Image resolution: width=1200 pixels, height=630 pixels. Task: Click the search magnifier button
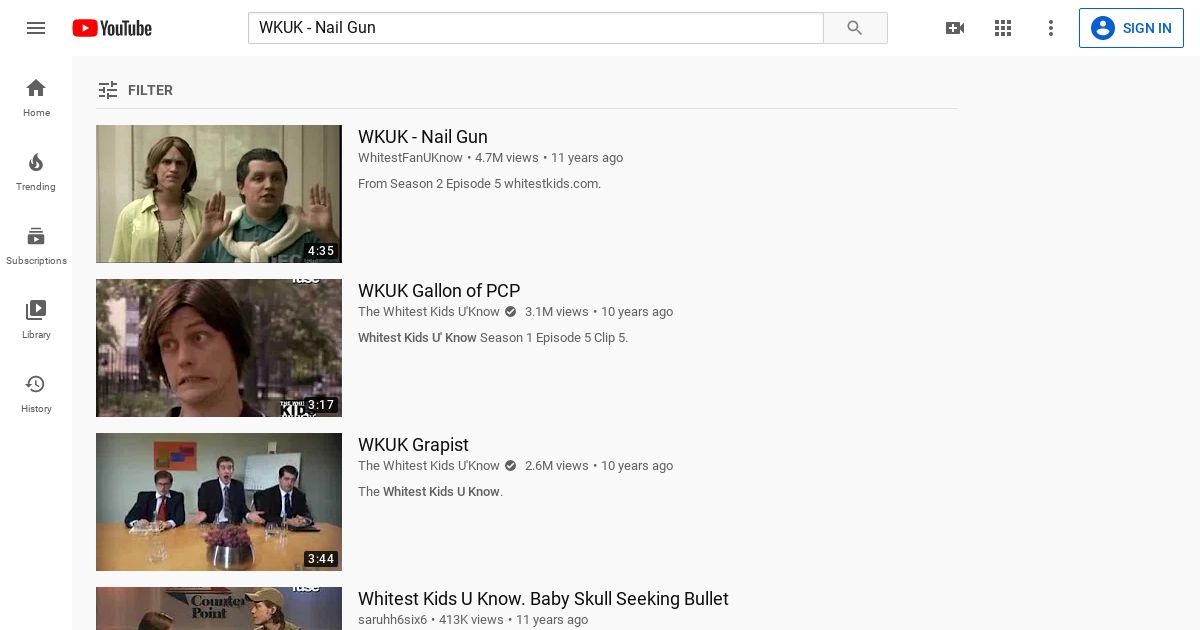(855, 28)
